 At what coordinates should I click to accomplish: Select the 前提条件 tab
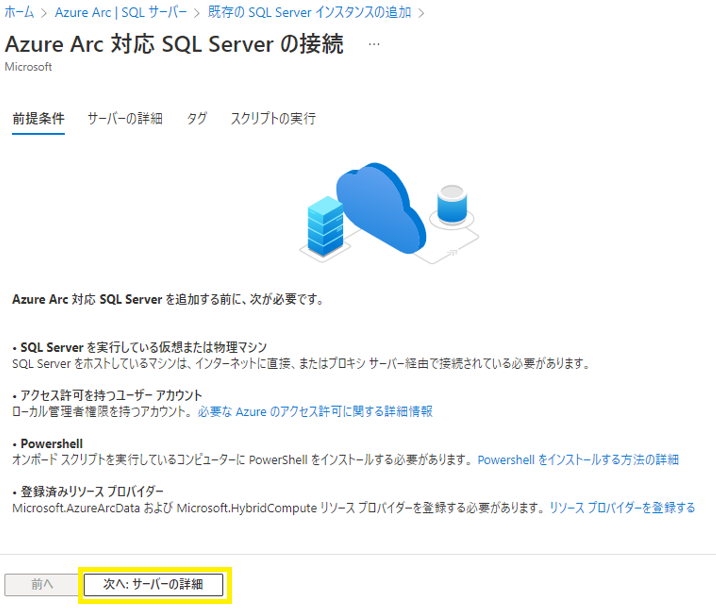pyautogui.click(x=38, y=119)
